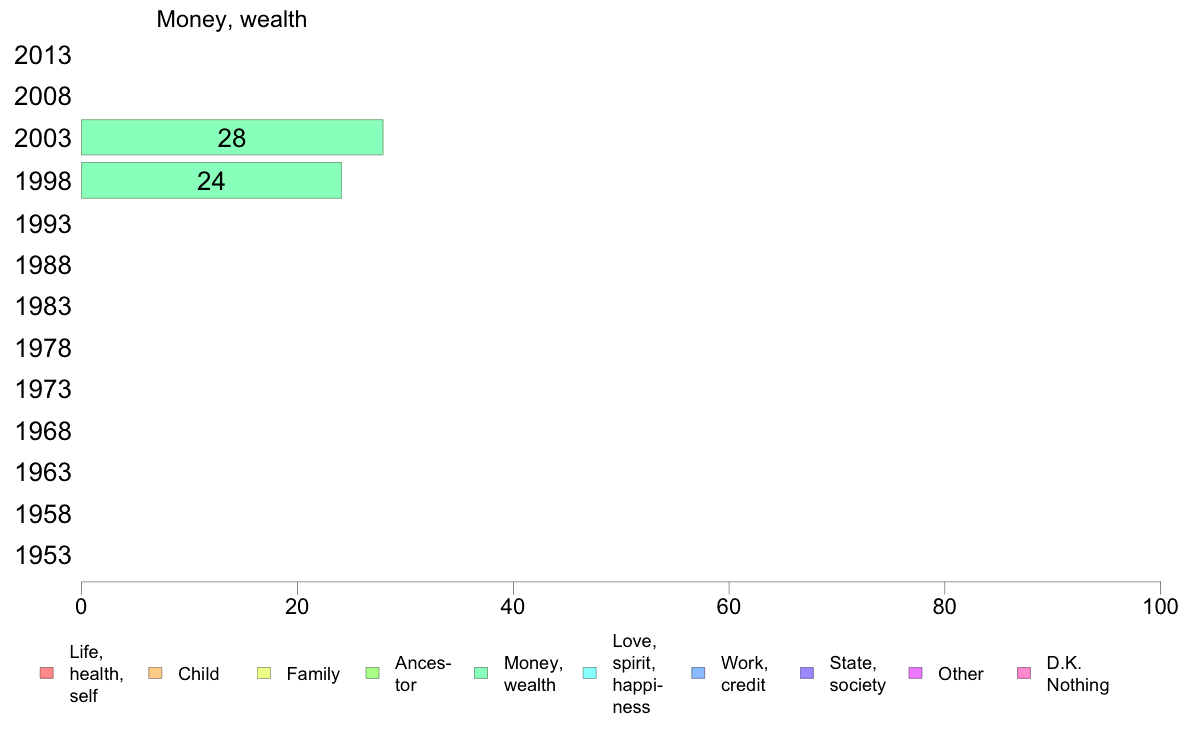1188x736 pixels.
Task: Click the 2003 bar showing 28
Action: 232,137
